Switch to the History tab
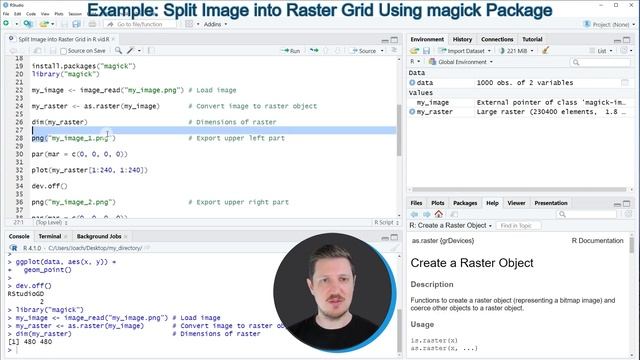Screen dimensions: 640x360 pyautogui.click(x=462, y=39)
